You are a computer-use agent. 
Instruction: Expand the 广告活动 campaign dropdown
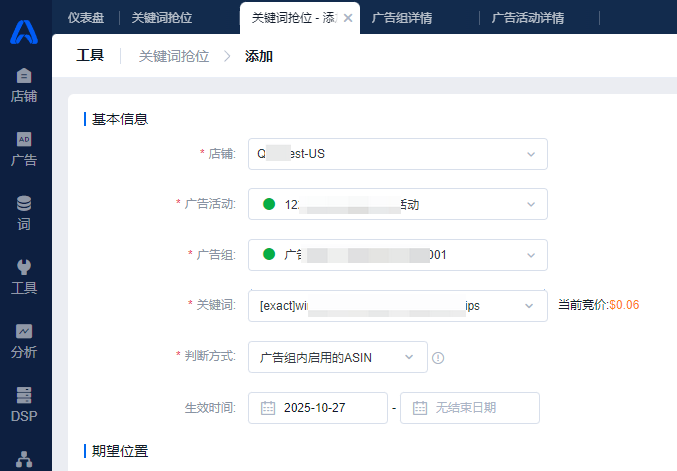[x=530, y=204]
